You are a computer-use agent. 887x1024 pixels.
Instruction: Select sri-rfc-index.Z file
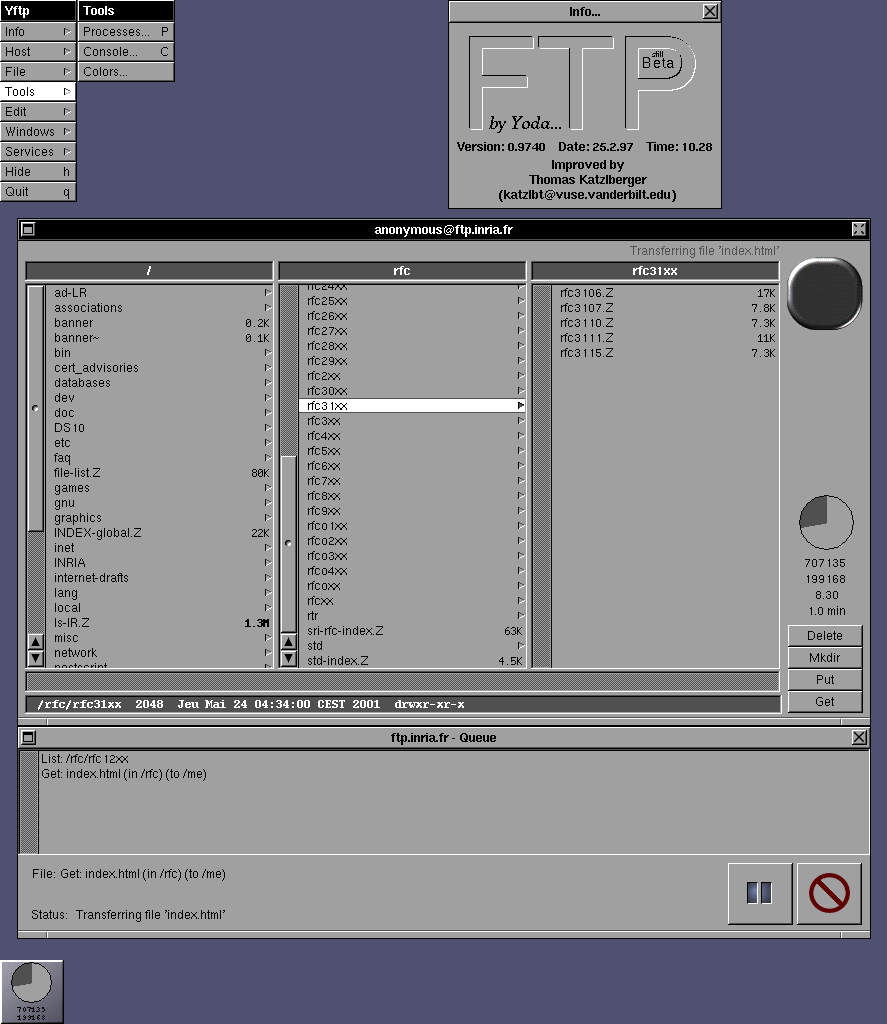tap(411, 631)
